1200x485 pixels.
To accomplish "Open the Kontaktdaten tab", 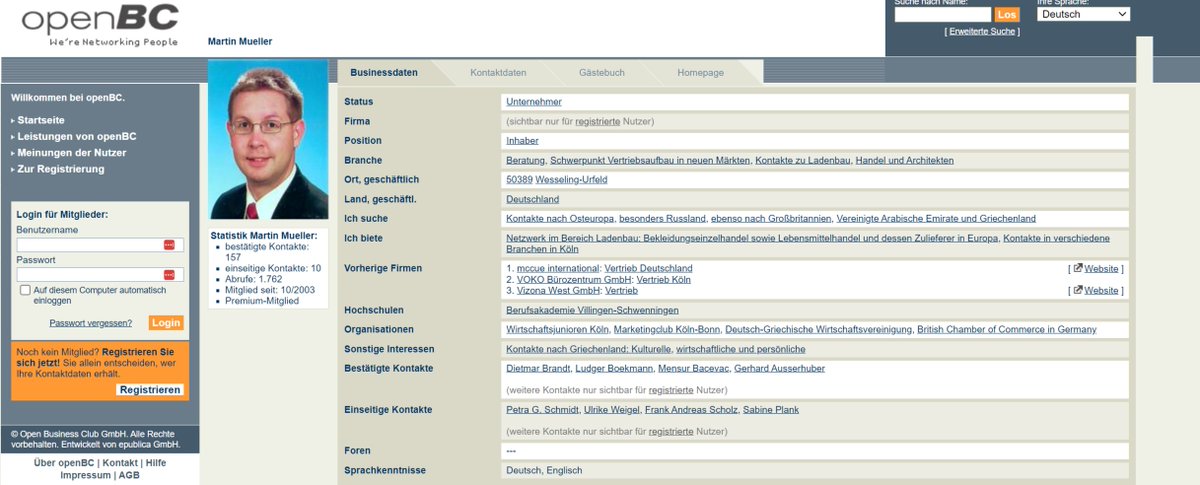I will tap(498, 73).
